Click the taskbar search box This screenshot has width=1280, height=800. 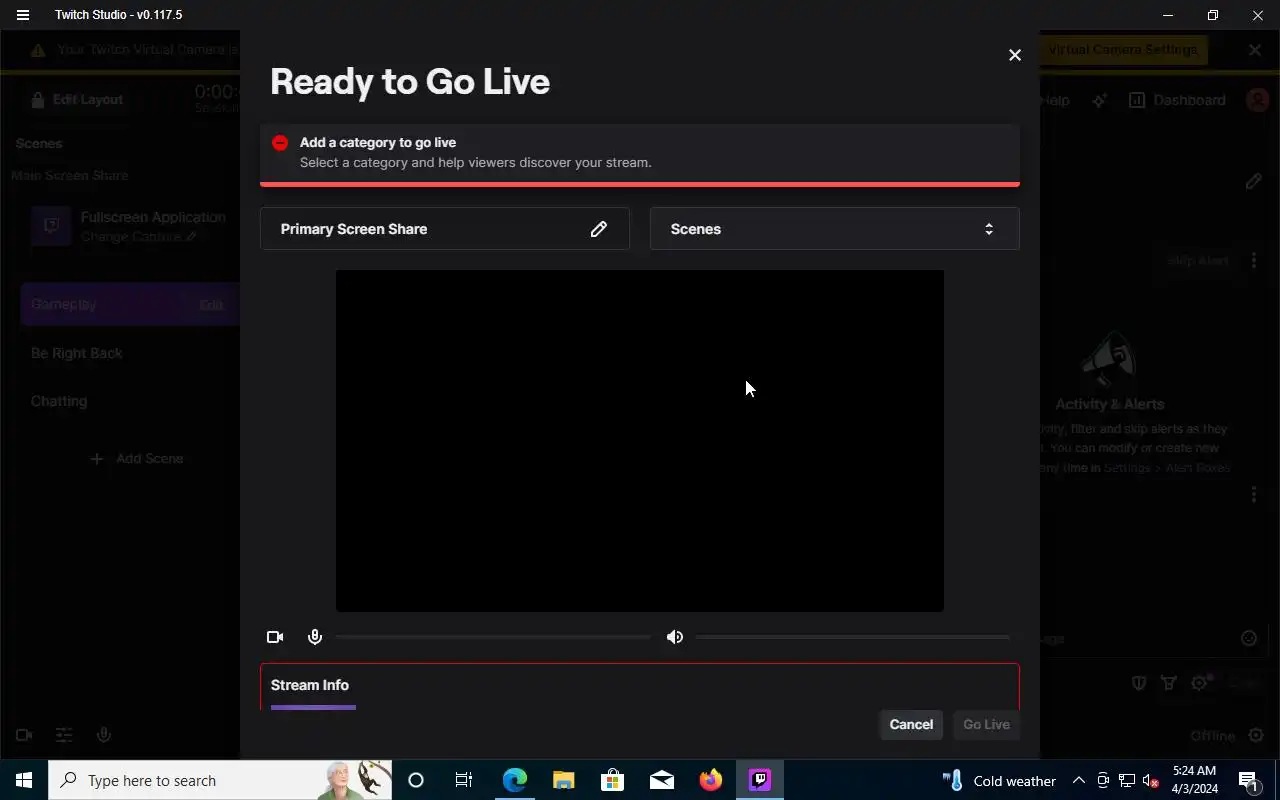[220, 781]
